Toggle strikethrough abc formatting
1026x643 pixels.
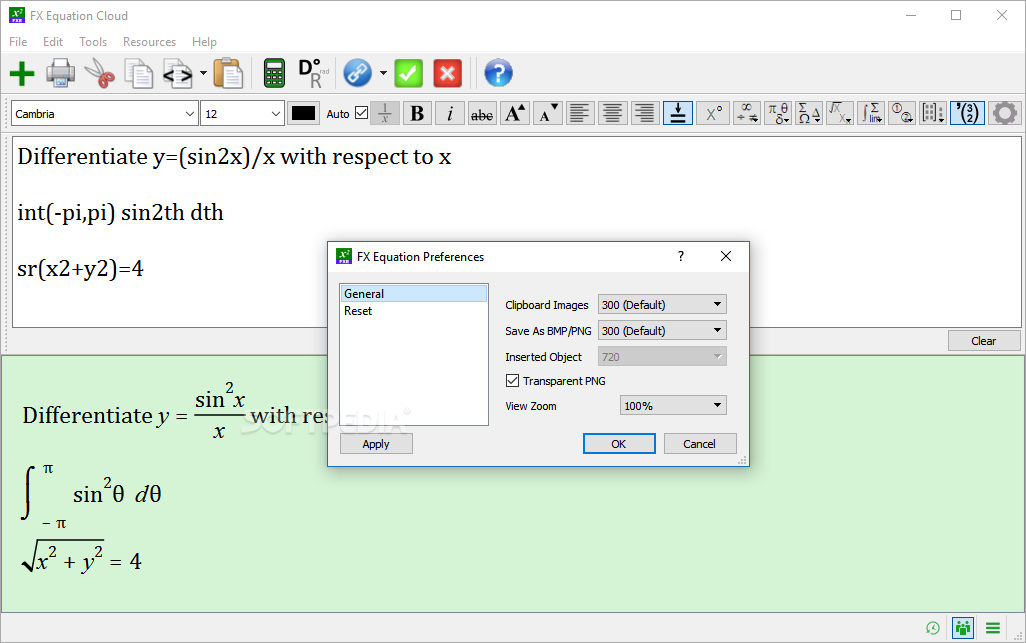(x=482, y=113)
